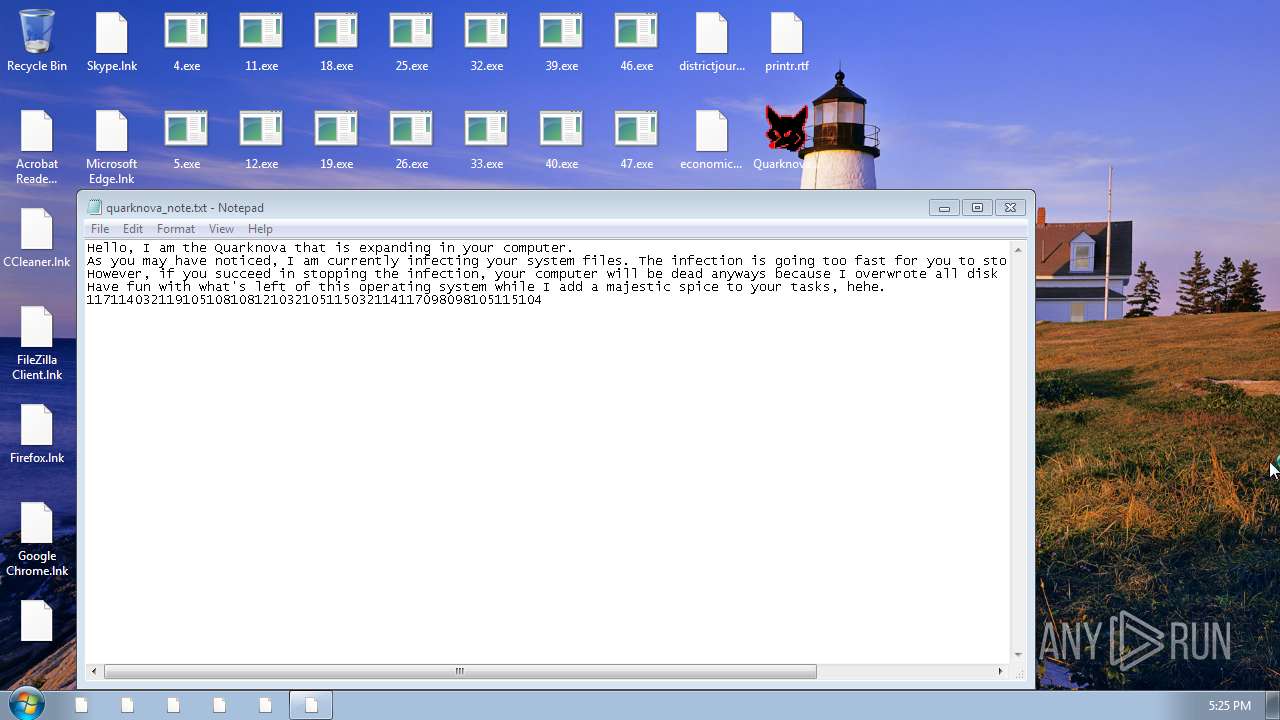Click the first taskbar program button
Screen dimensions: 1280x720
81,705
